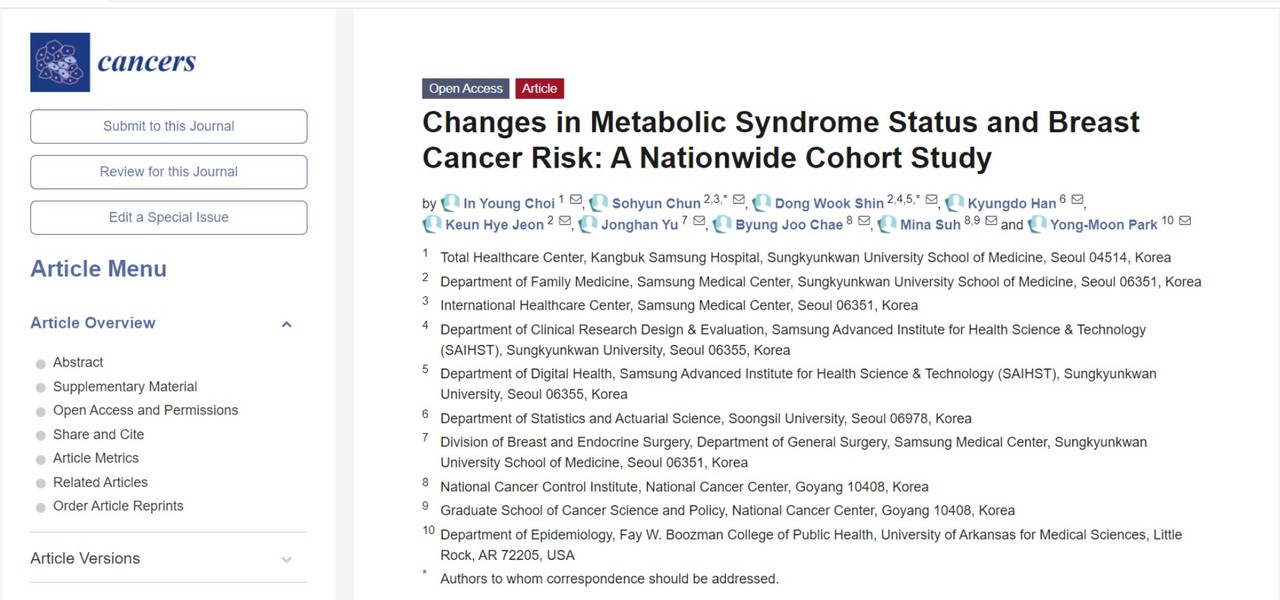
Task: Click email envelope icon next to Jonghan Yu
Action: 699,222
